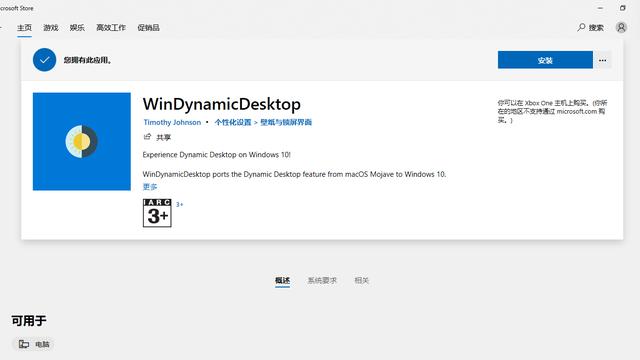The width and height of the screenshot is (640, 360).
Task: Go to the 促销品 deals tab
Action: tap(148, 28)
